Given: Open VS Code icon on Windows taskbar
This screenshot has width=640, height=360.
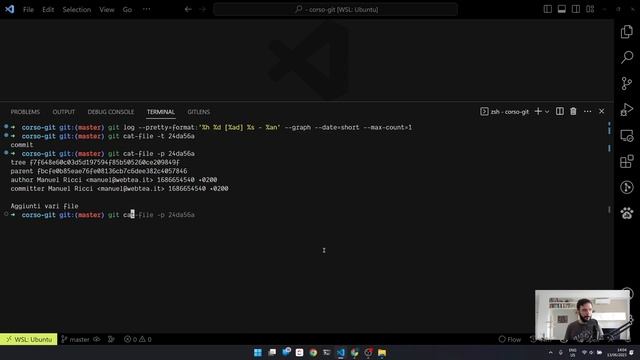Looking at the screenshot, I should coord(340,352).
